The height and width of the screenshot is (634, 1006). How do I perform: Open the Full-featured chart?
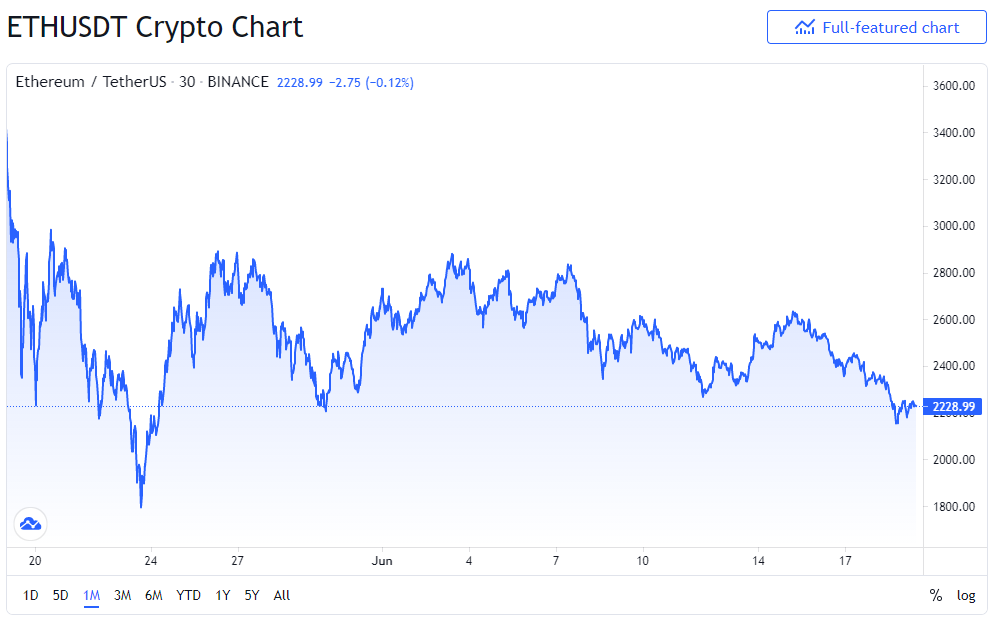pos(876,28)
